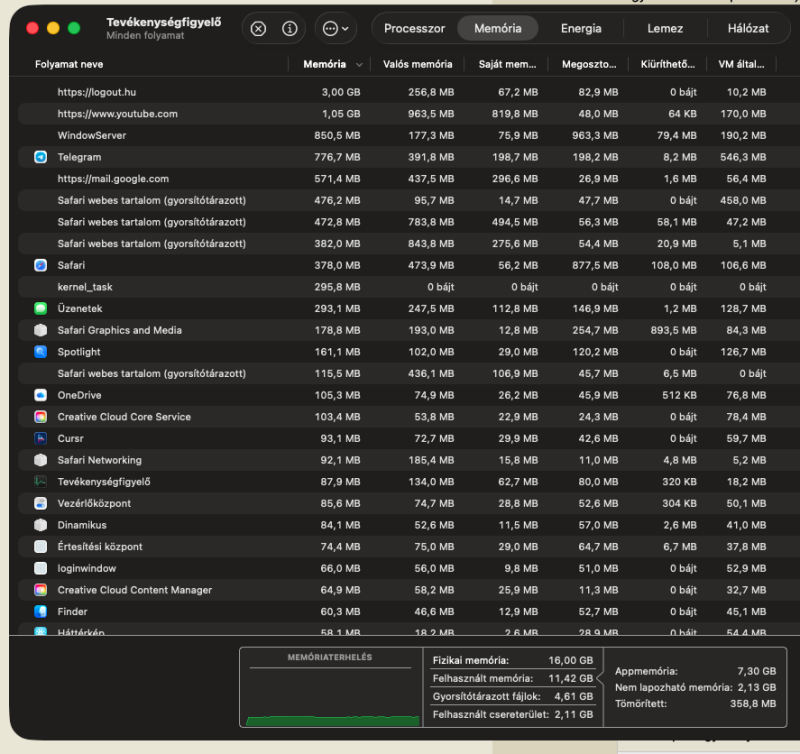Viewport: 800px width, 754px height.
Task: Switch to the Energia tab
Action: tap(581, 29)
